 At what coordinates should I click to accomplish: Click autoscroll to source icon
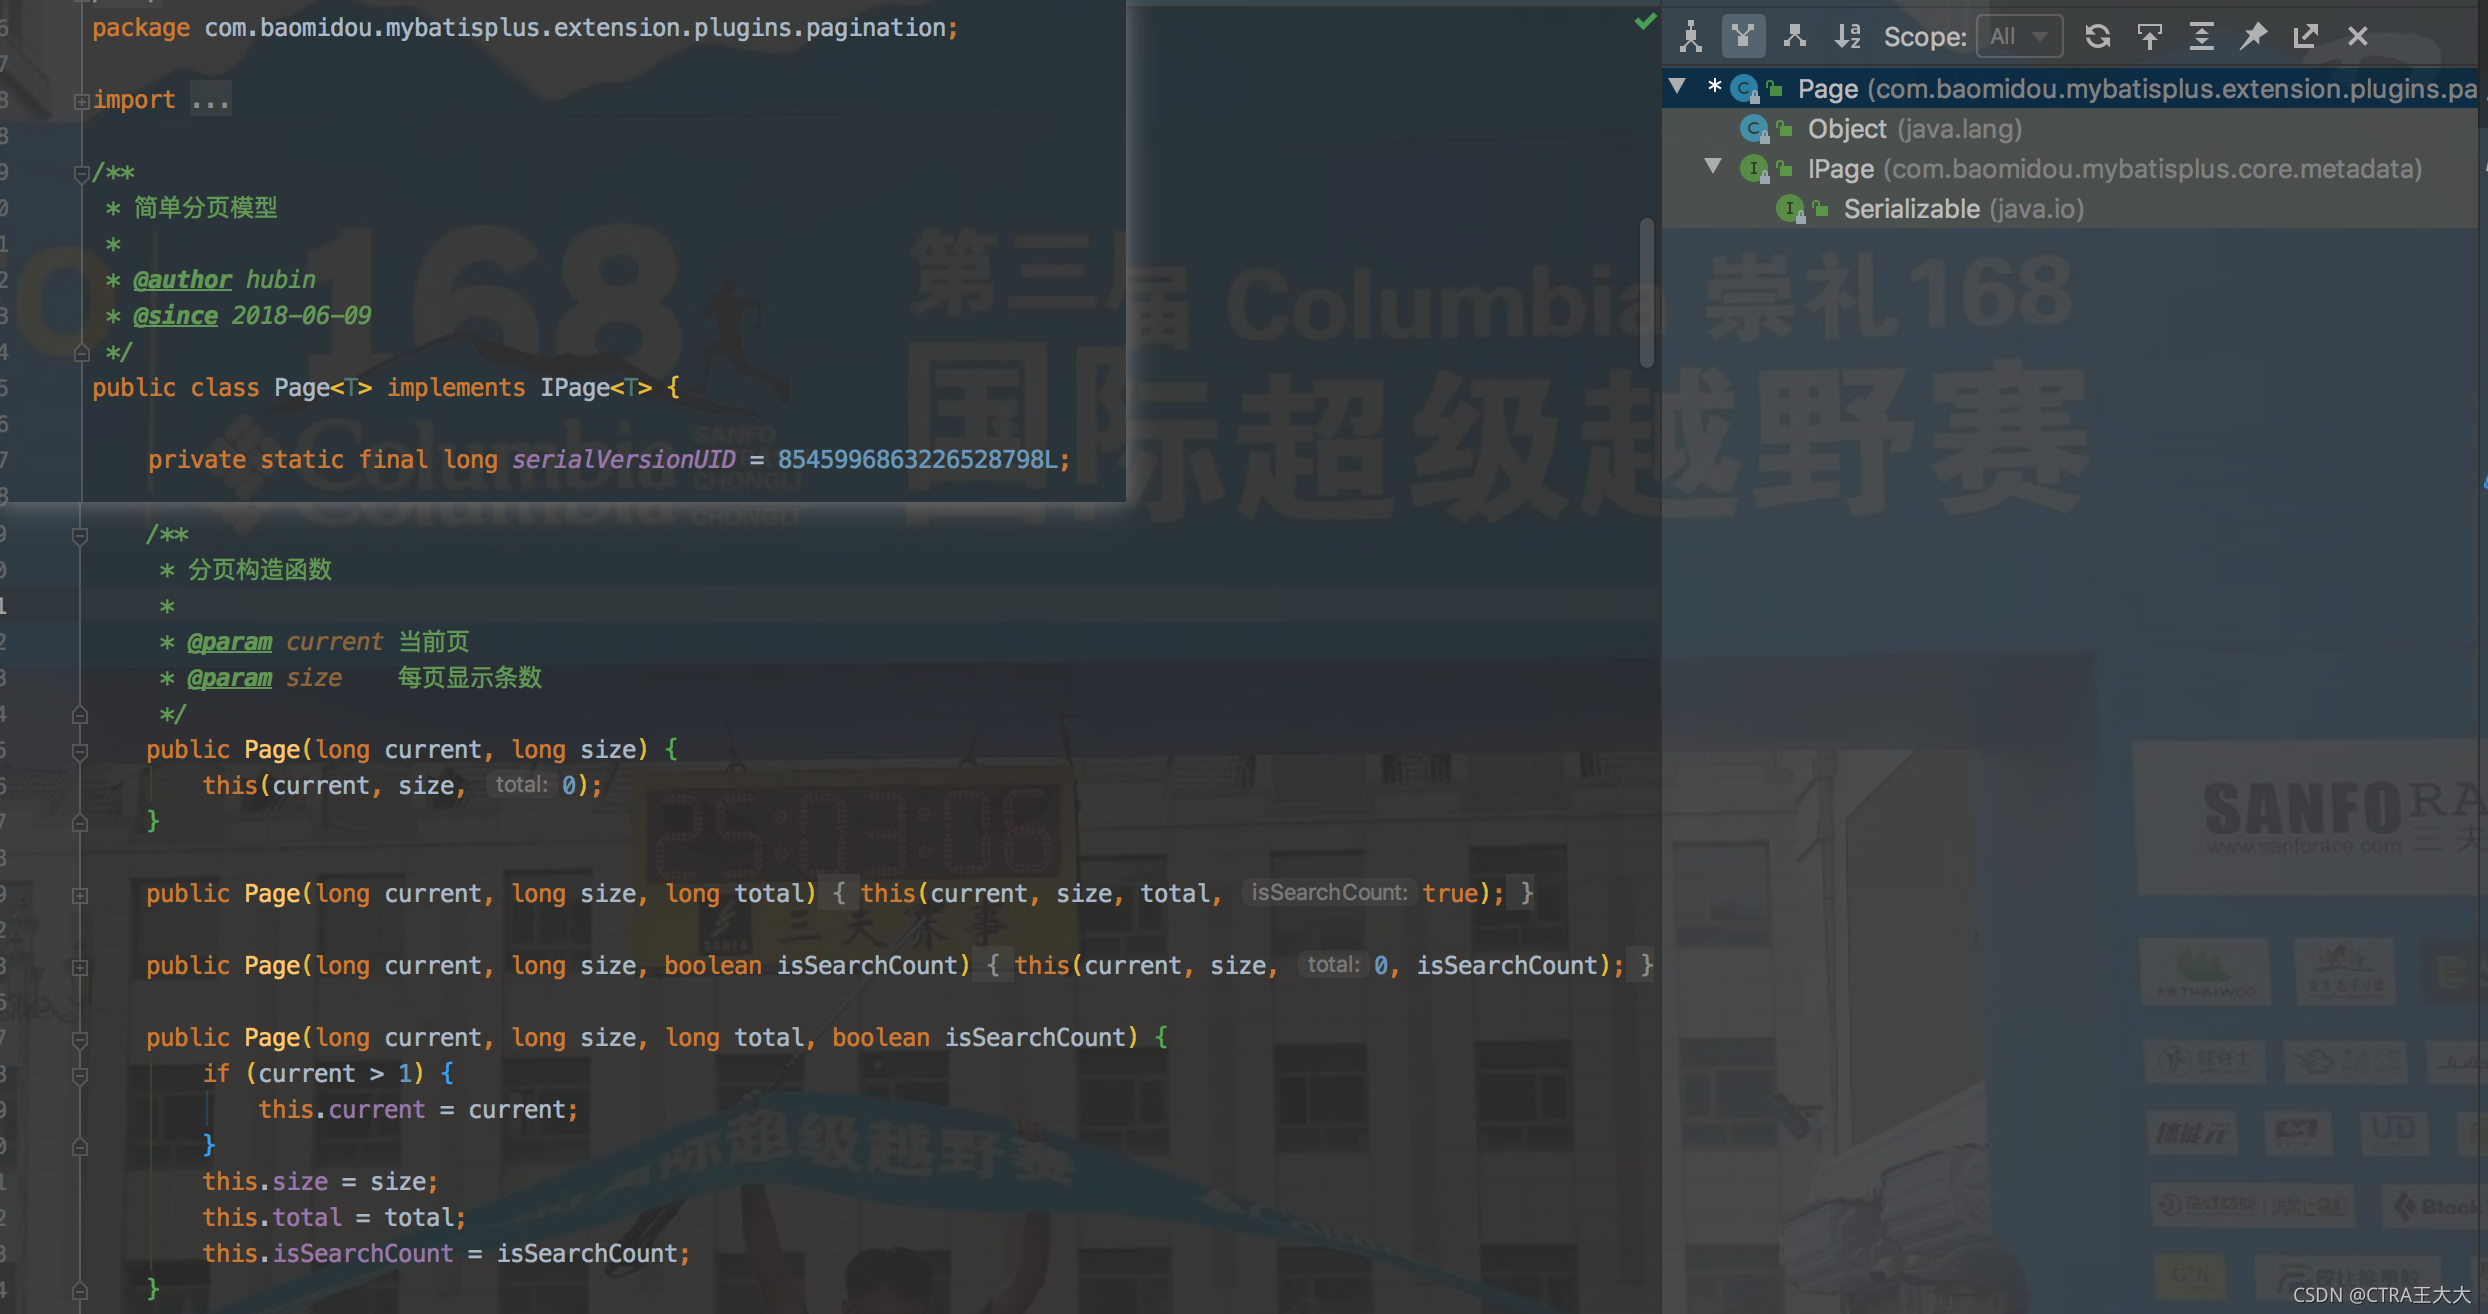point(2150,37)
